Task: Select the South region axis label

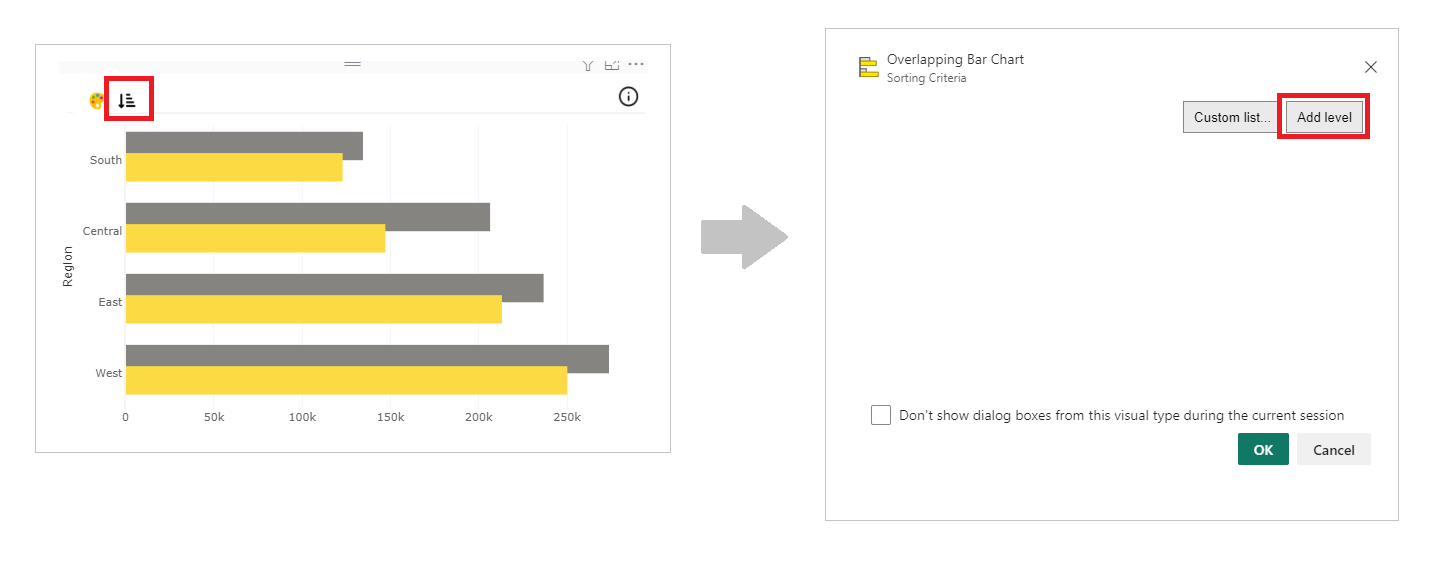Action: pos(106,159)
